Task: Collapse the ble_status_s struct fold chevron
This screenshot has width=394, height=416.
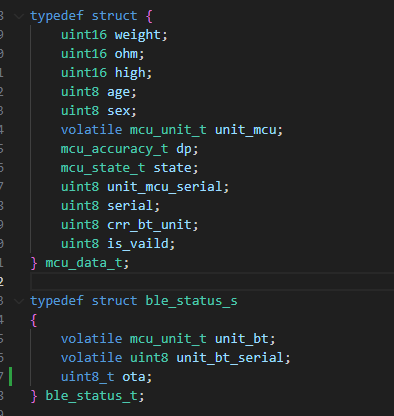Action: 20,301
